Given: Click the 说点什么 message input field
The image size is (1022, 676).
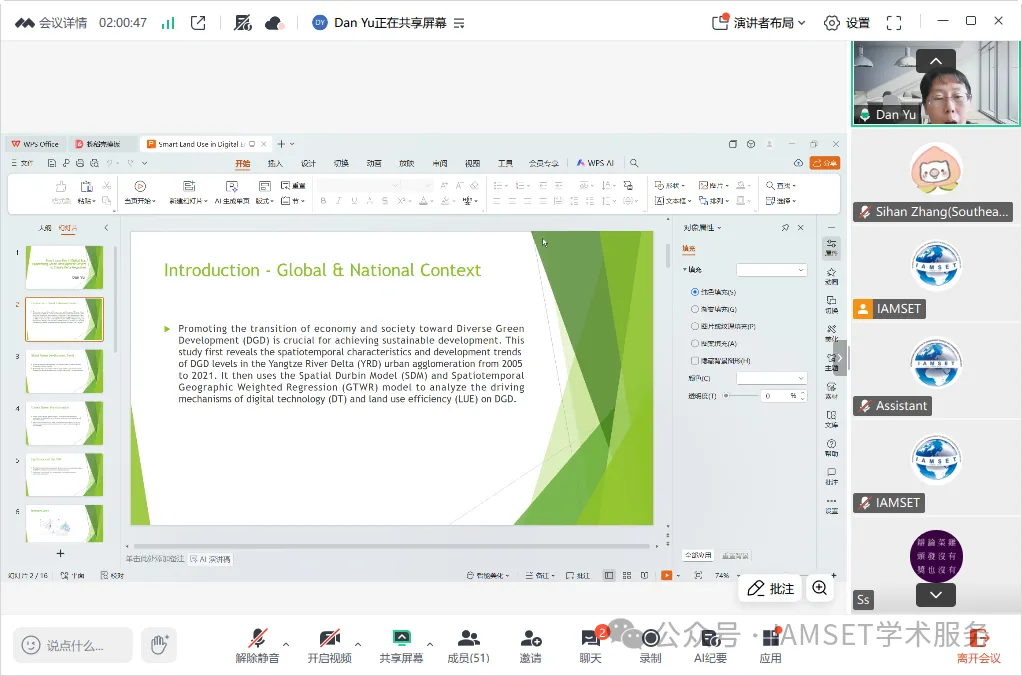Looking at the screenshot, I should 73,645.
